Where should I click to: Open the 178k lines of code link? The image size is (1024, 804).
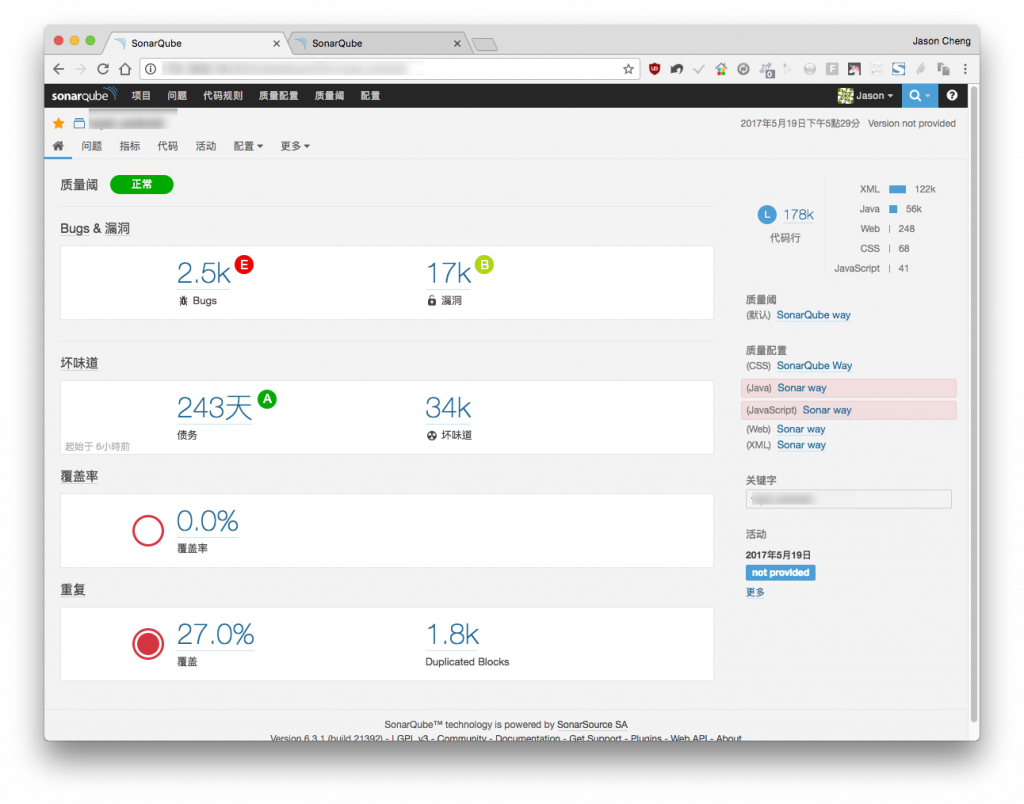click(x=798, y=215)
